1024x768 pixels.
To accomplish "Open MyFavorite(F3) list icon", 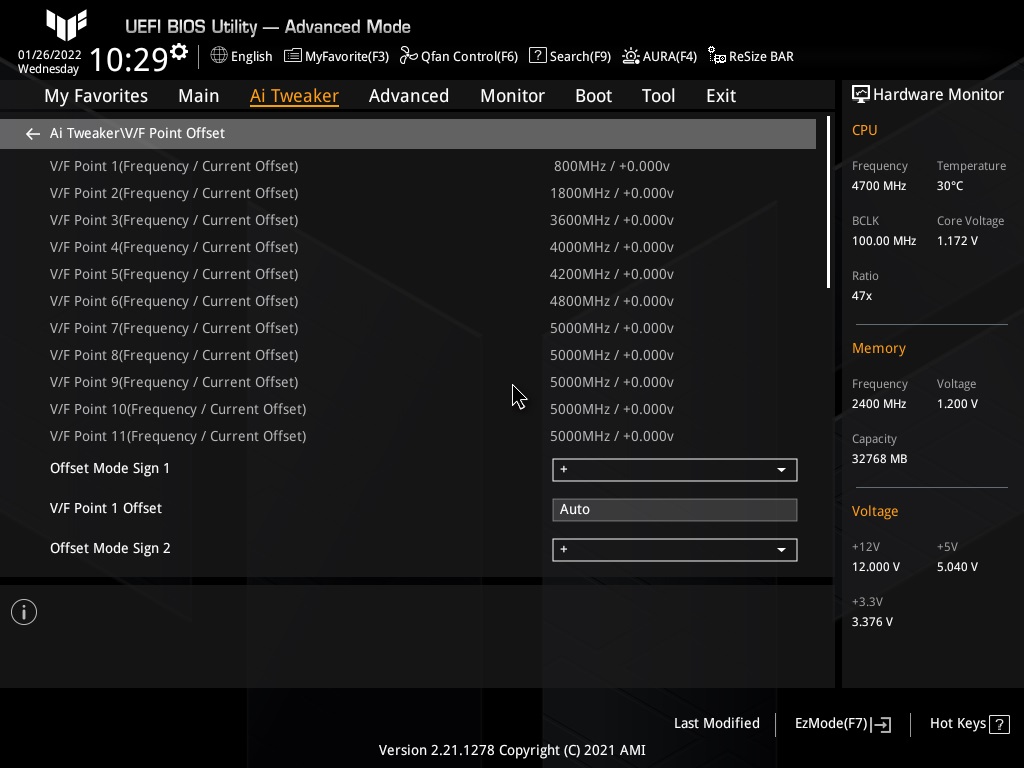I will point(293,56).
